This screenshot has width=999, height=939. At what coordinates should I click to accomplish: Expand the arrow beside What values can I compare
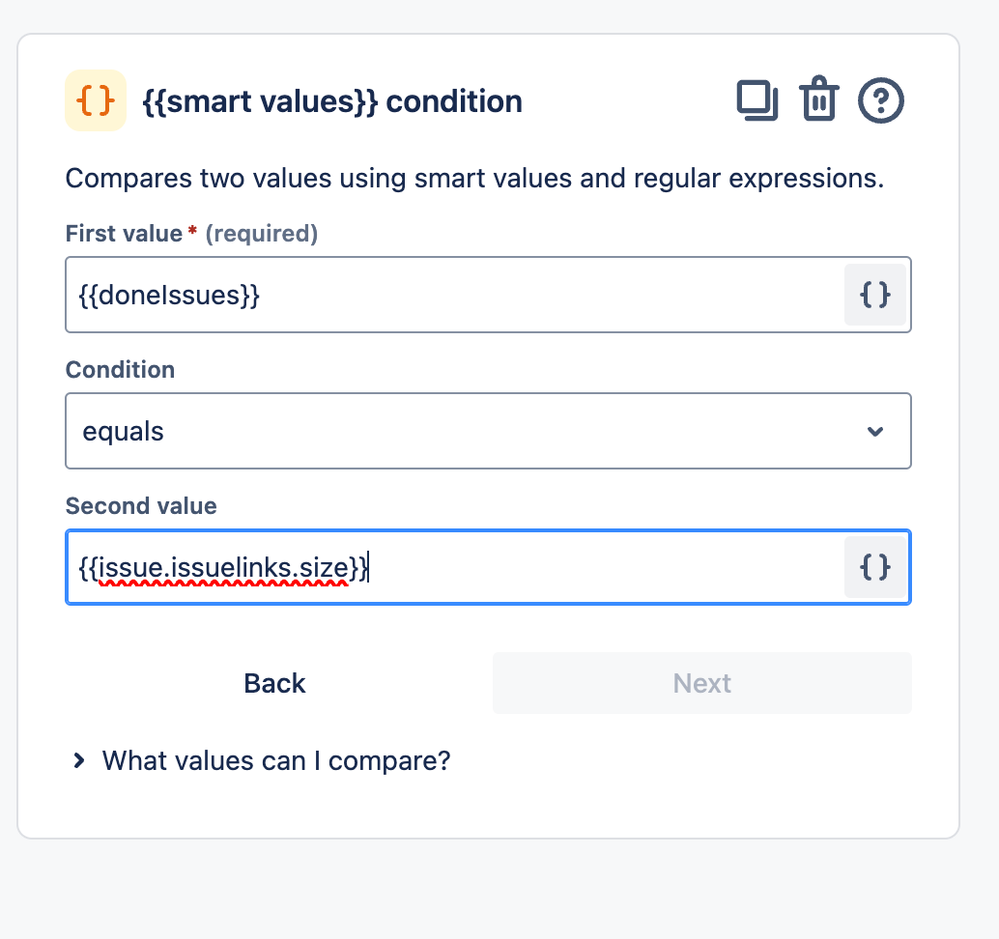click(78, 761)
